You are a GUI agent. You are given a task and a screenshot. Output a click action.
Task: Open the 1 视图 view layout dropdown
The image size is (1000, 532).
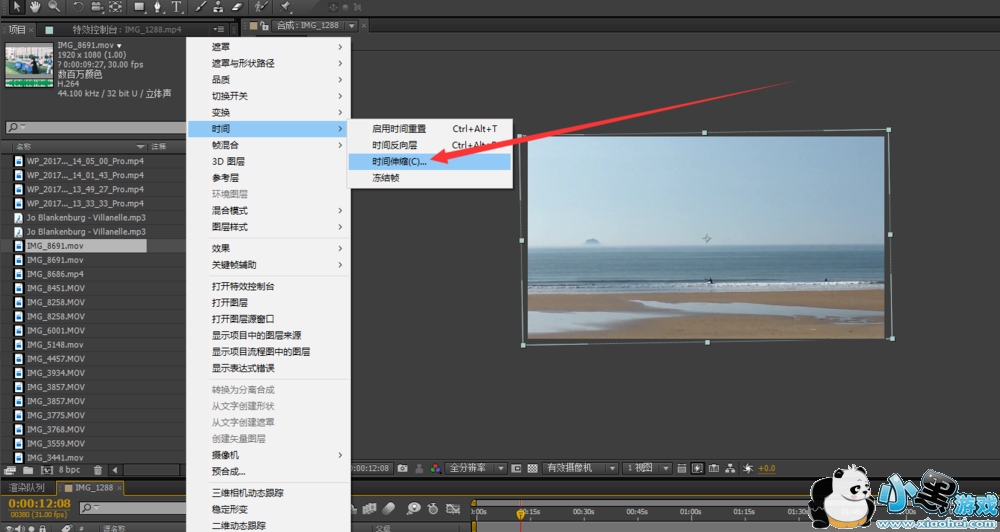point(645,468)
